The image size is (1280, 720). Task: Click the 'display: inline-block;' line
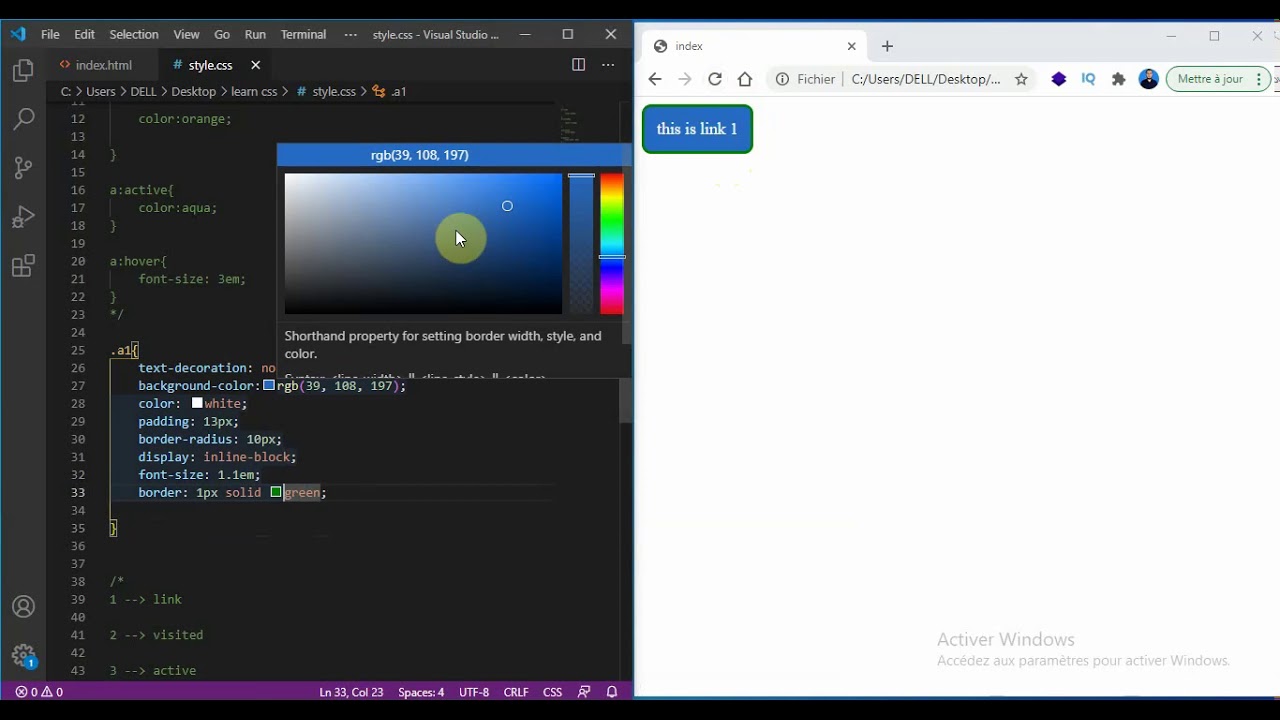(217, 457)
